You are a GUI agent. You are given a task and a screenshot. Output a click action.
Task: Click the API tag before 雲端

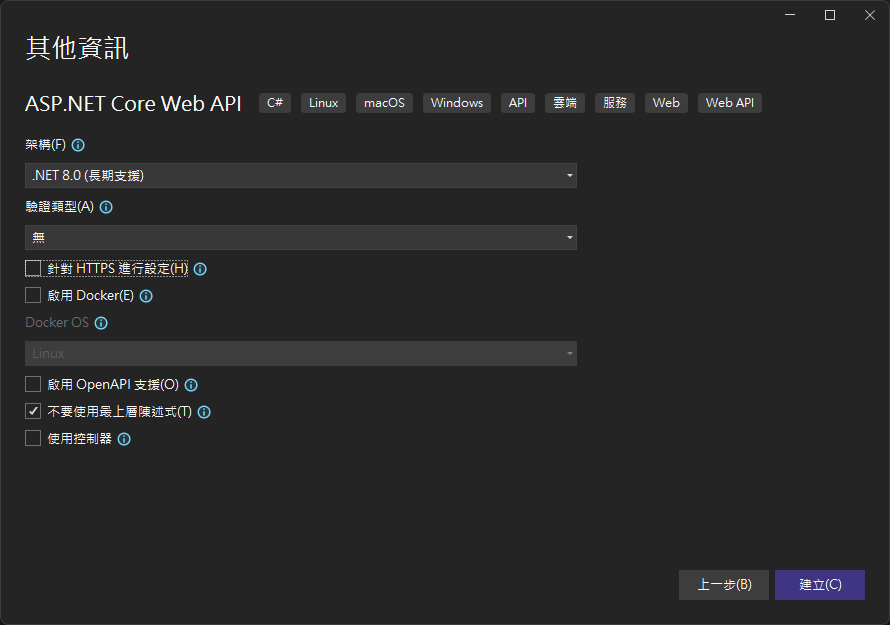(518, 103)
